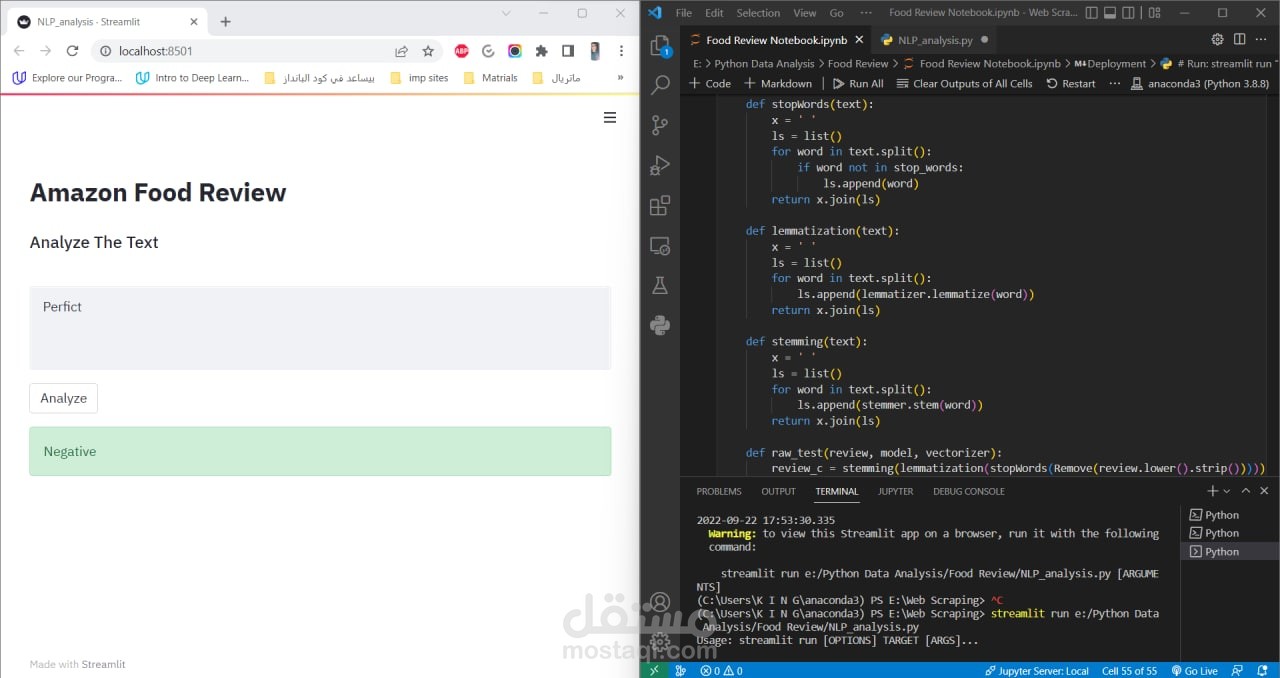Screen dimensions: 1280x678
Task: Open a new Chrome tab
Action: [x=225, y=21]
